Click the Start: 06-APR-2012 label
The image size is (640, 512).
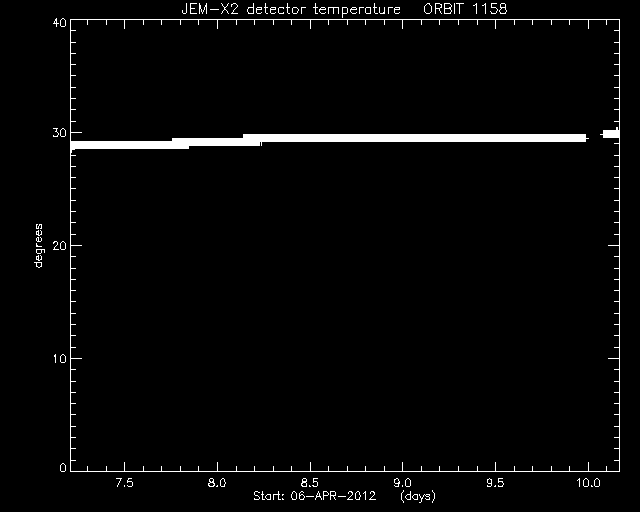click(x=314, y=496)
